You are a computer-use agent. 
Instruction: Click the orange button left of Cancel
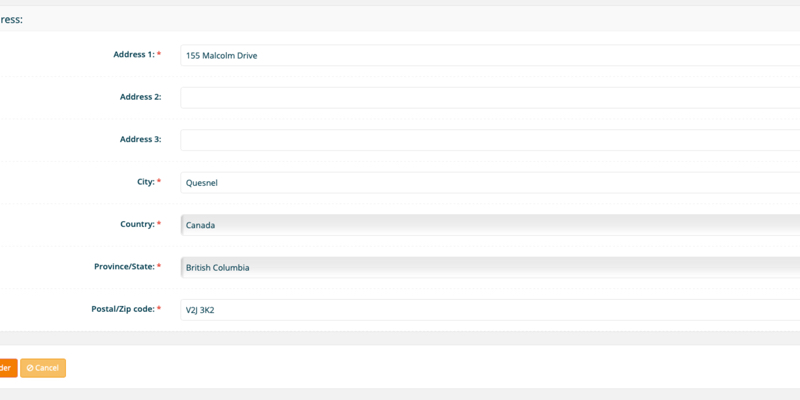point(8,368)
